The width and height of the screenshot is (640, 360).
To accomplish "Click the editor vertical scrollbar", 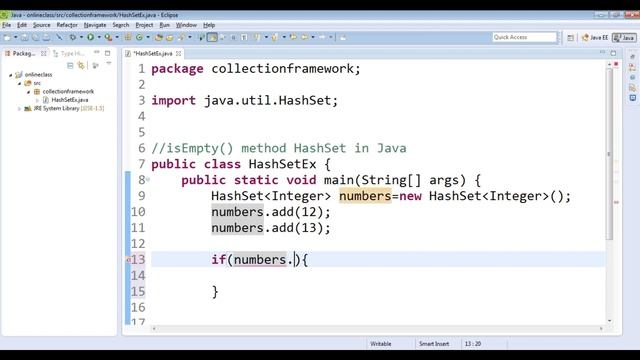I will 609,154.
